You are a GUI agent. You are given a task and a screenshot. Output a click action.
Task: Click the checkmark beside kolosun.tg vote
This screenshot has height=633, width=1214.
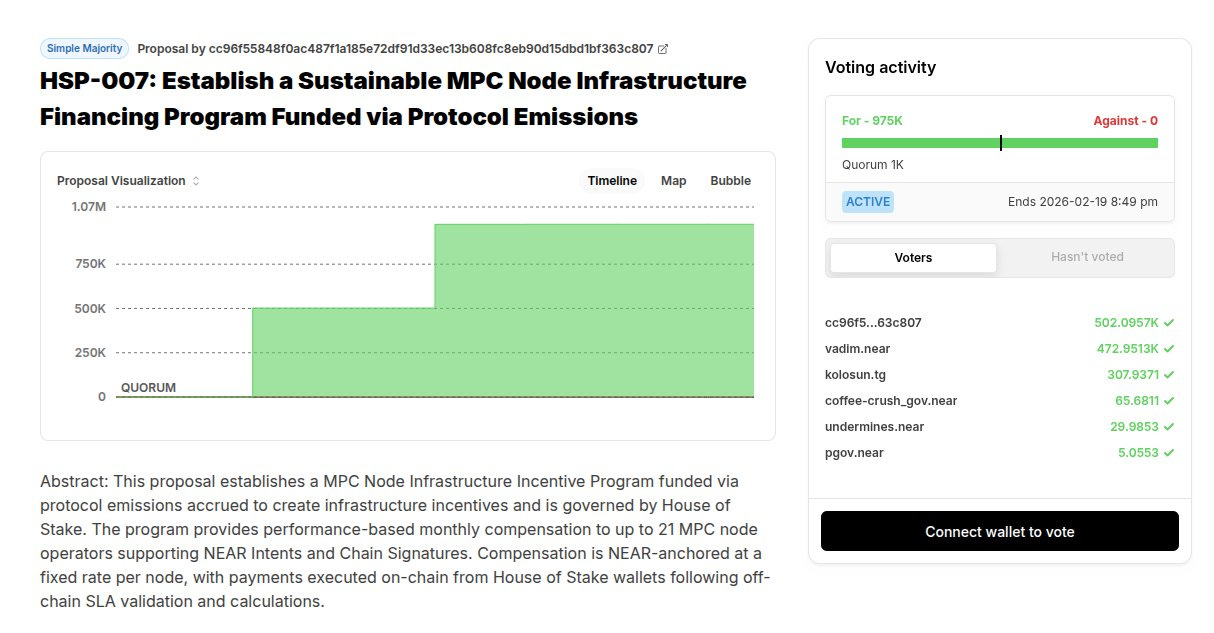[1169, 375]
